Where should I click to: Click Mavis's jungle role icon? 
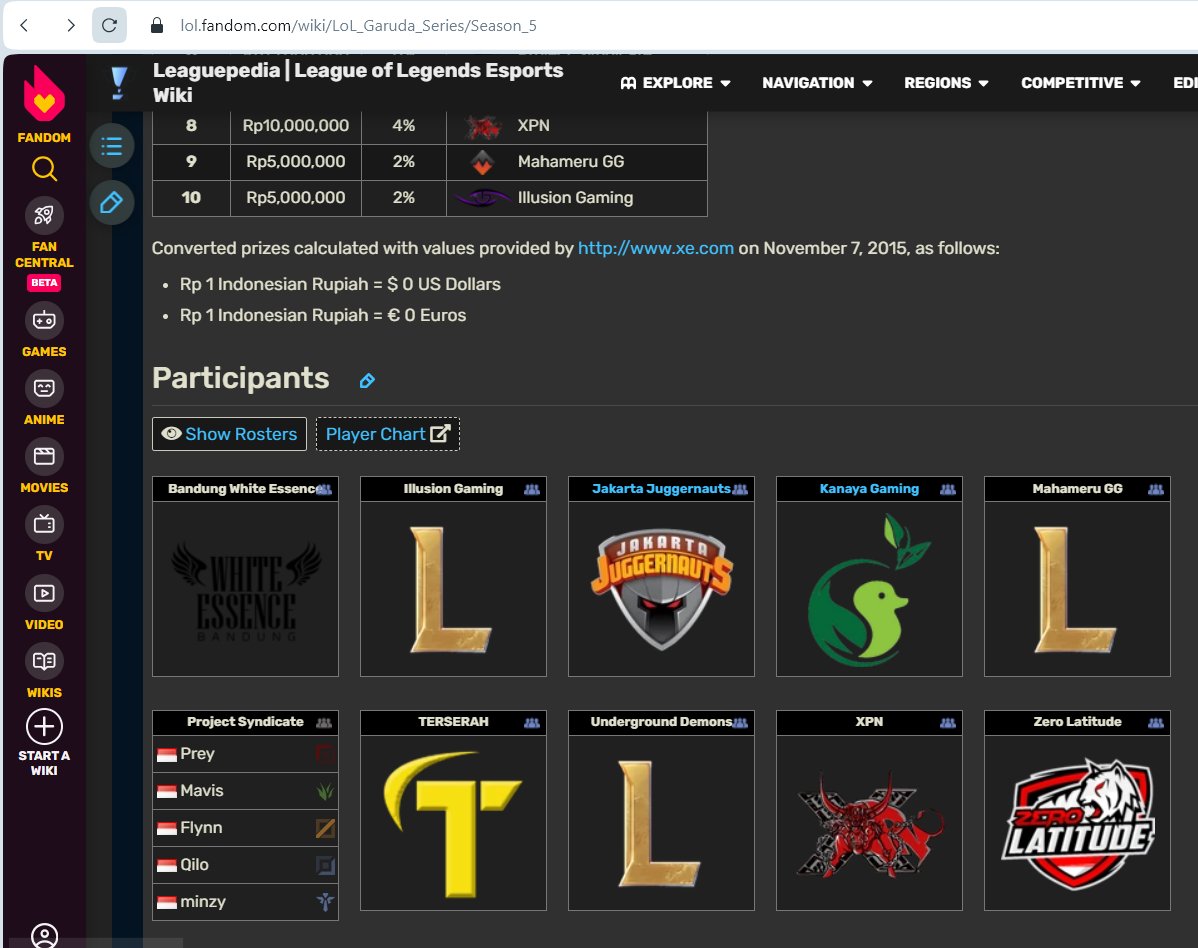pyautogui.click(x=325, y=791)
